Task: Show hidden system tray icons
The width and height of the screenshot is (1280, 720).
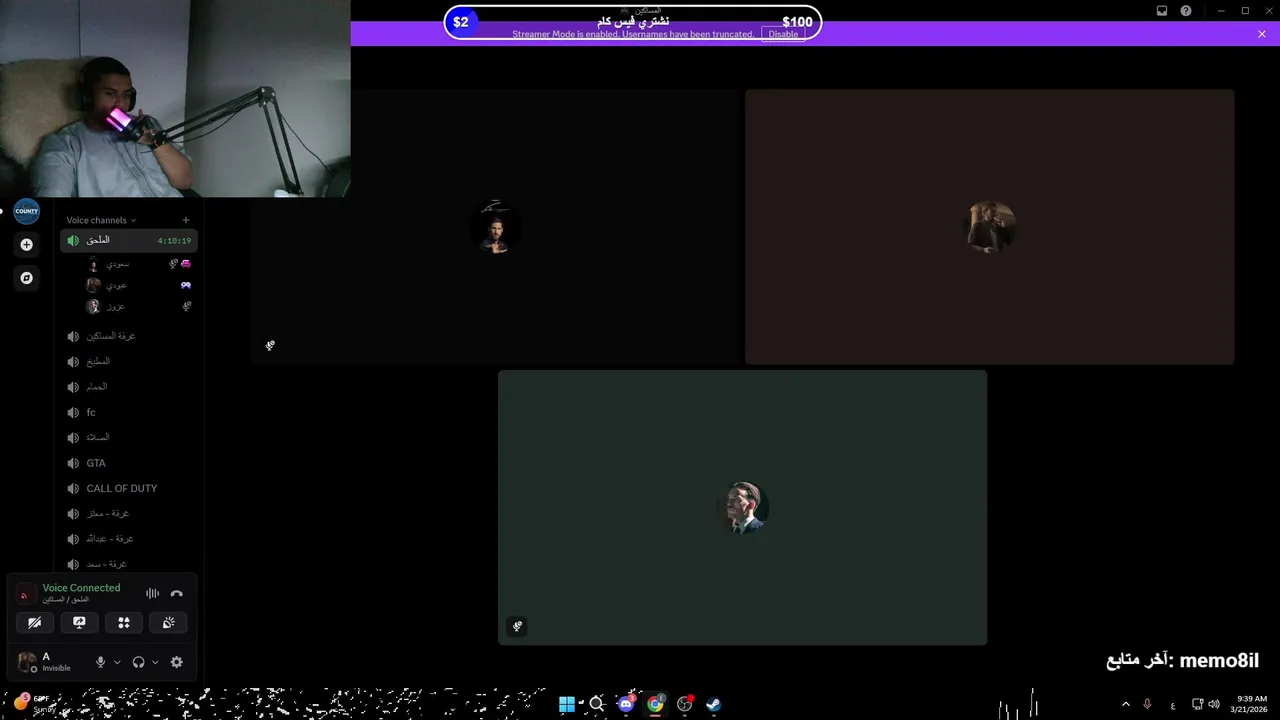Action: pos(1126,704)
